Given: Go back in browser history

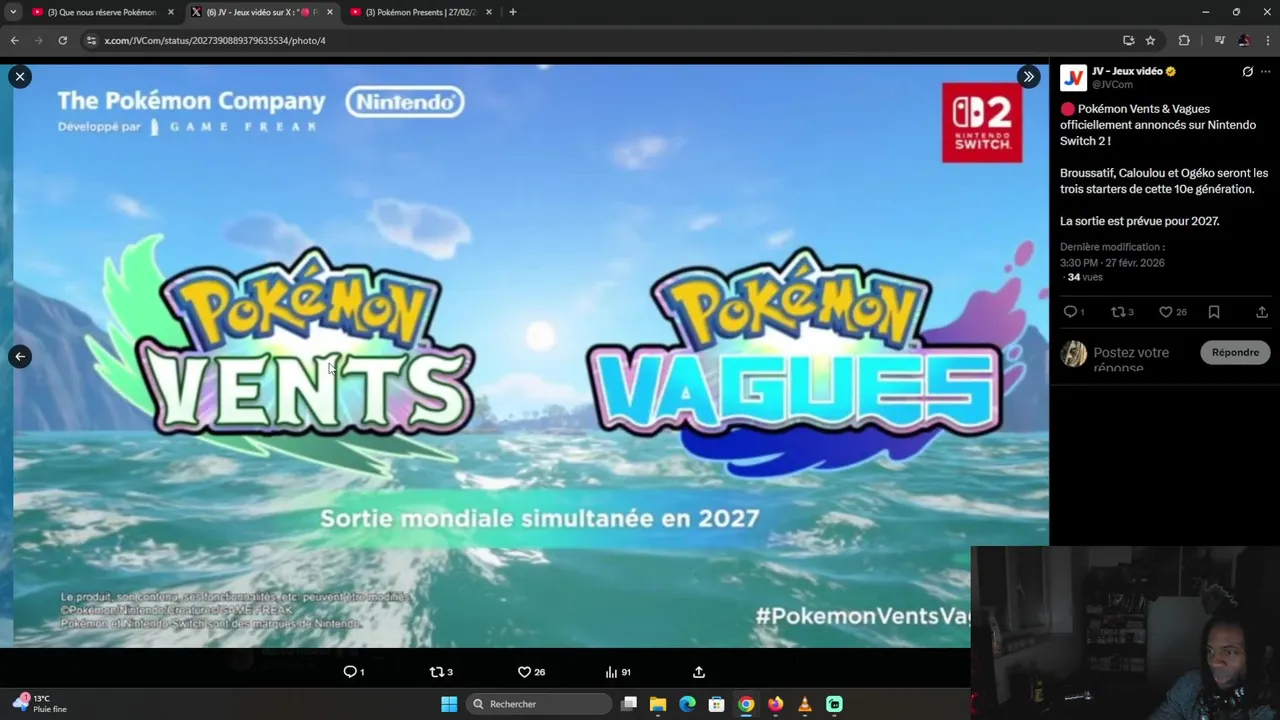Looking at the screenshot, I should [x=14, y=40].
